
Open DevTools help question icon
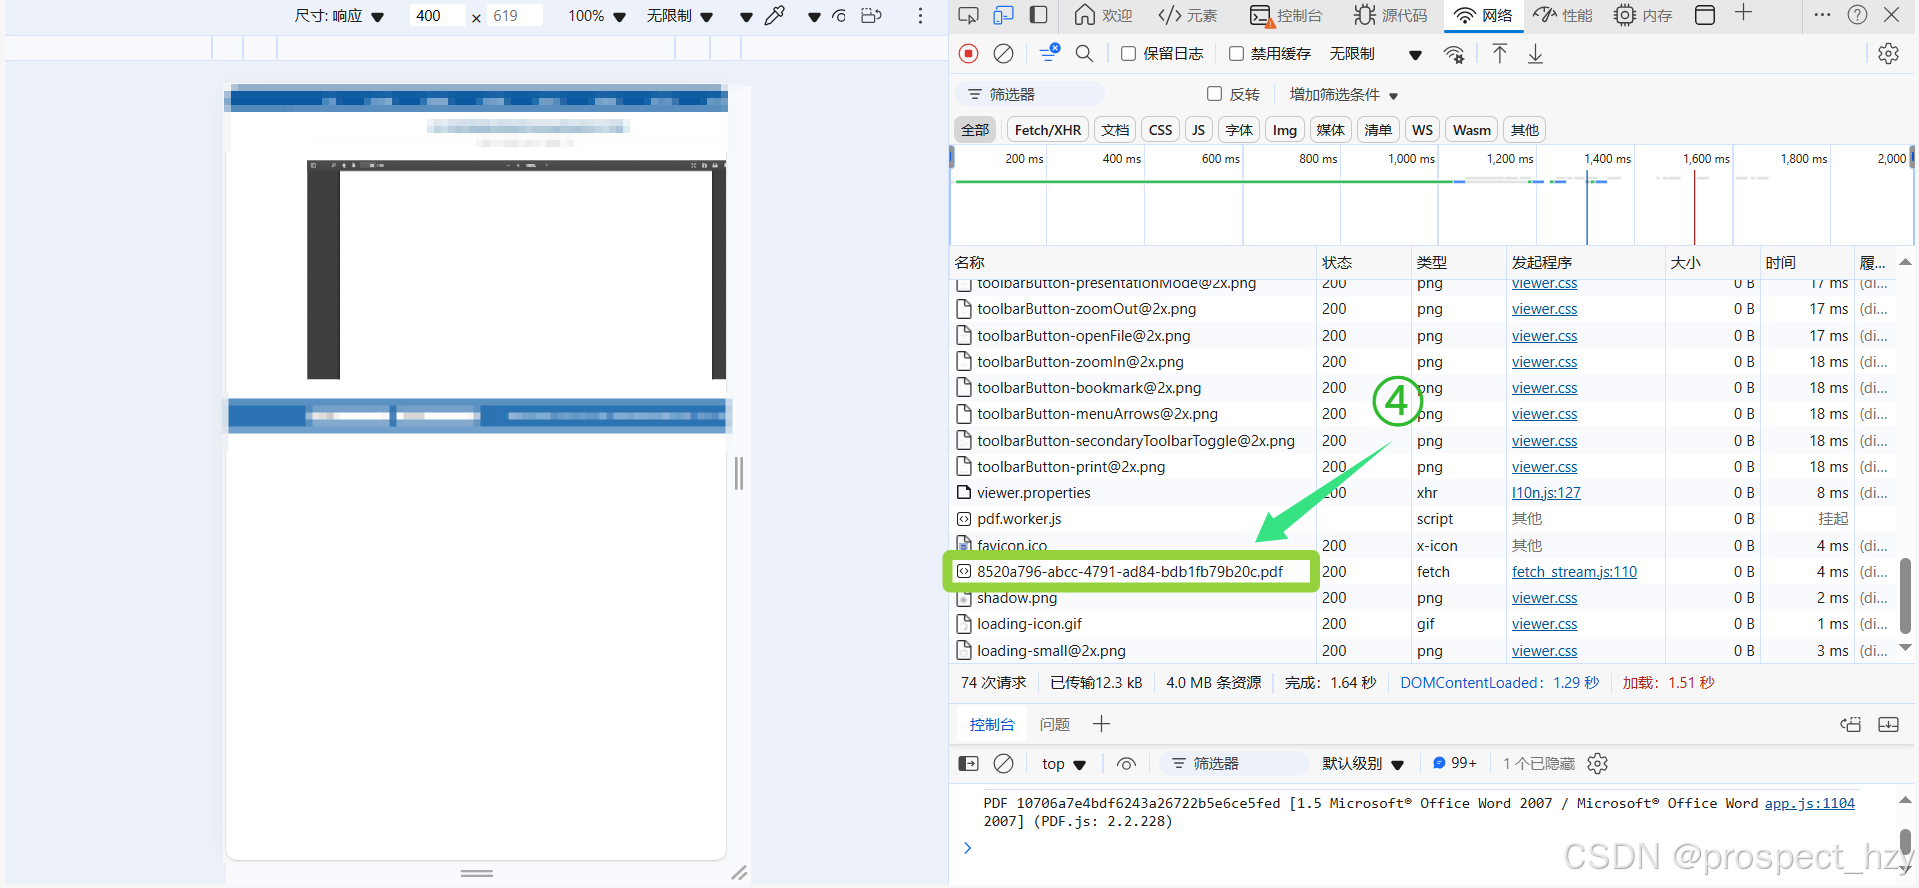coord(1857,15)
